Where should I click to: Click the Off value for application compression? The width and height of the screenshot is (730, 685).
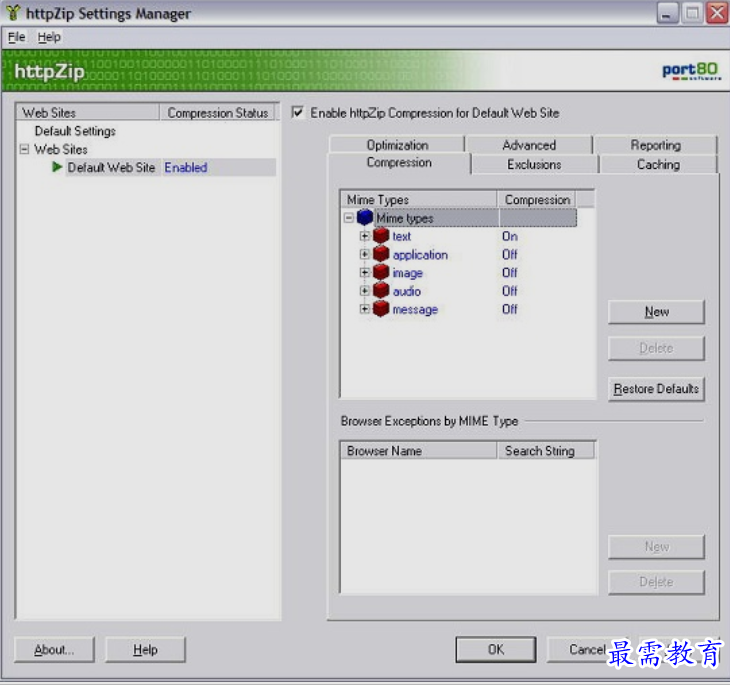click(509, 254)
